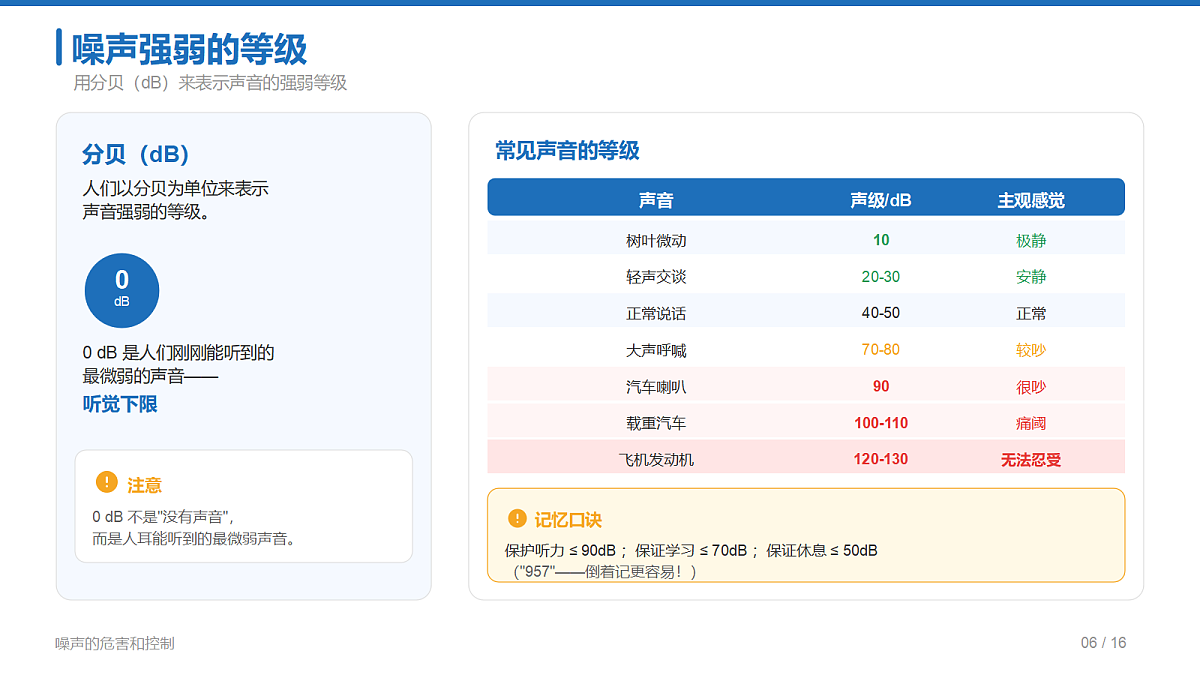Click the orange warning icon beside 注意
The width and height of the screenshot is (1200, 675).
click(x=106, y=483)
